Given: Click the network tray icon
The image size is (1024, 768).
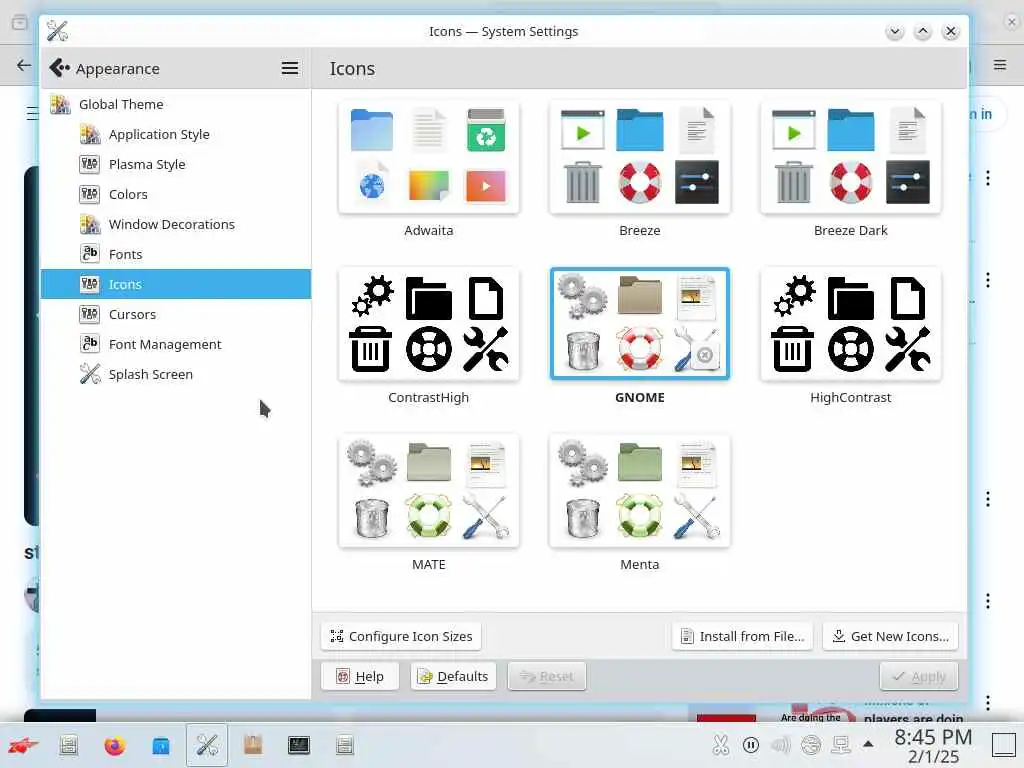Looking at the screenshot, I should pyautogui.click(x=840, y=745).
